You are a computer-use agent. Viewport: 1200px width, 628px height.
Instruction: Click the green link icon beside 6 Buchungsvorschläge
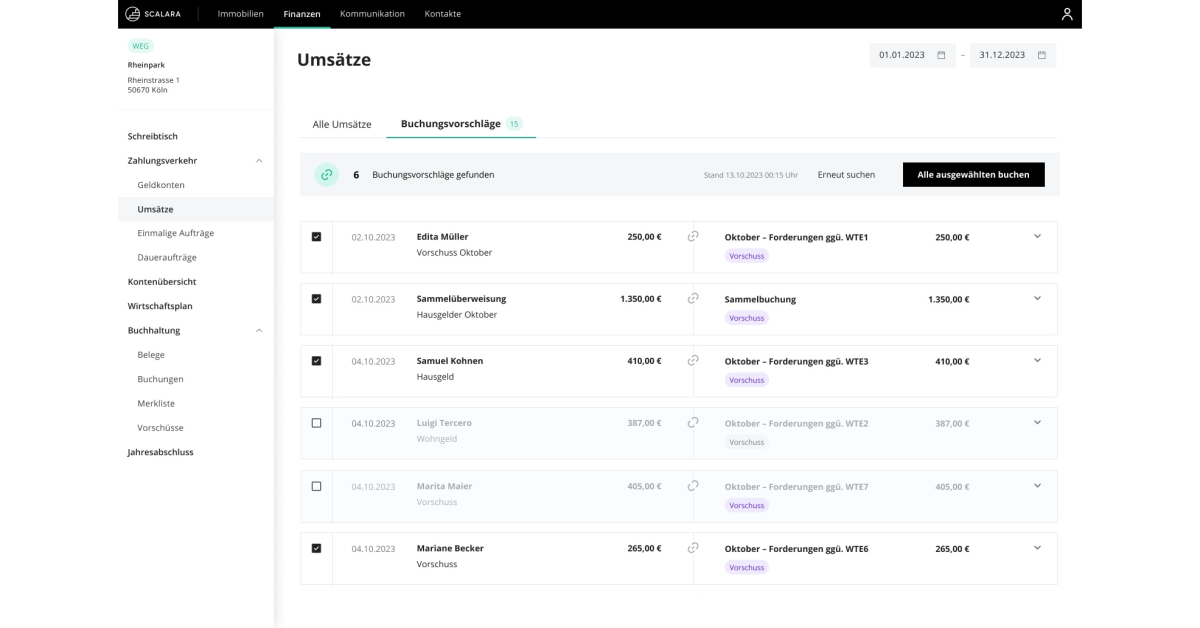(x=327, y=174)
